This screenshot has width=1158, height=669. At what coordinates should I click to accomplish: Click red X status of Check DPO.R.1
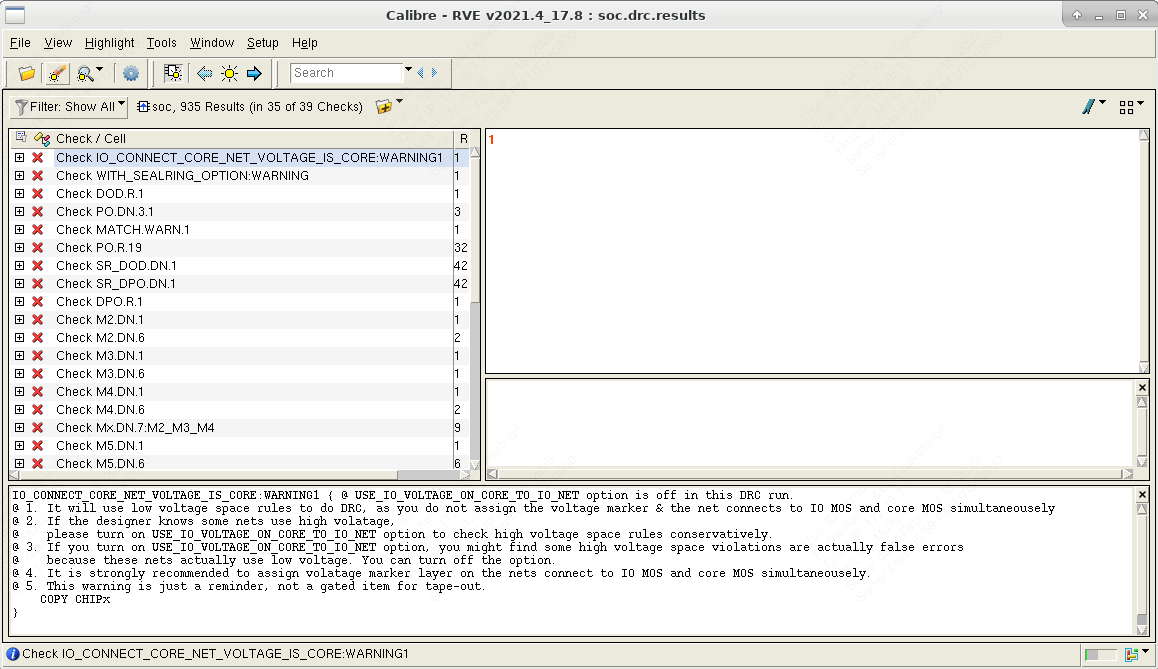coord(38,302)
